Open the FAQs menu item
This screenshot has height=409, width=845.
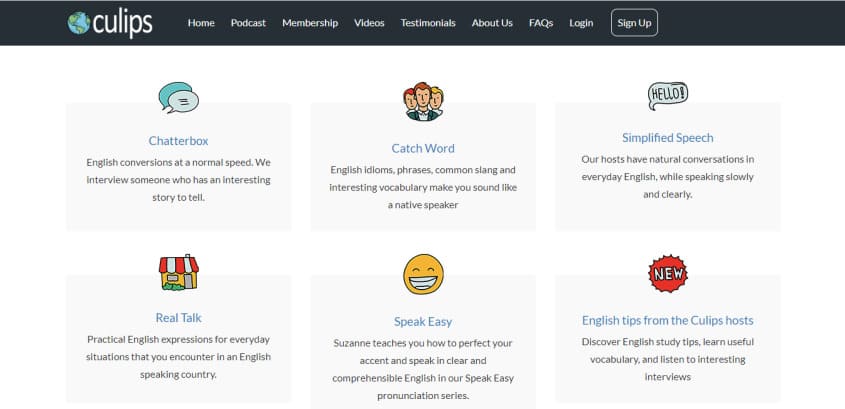coord(541,23)
